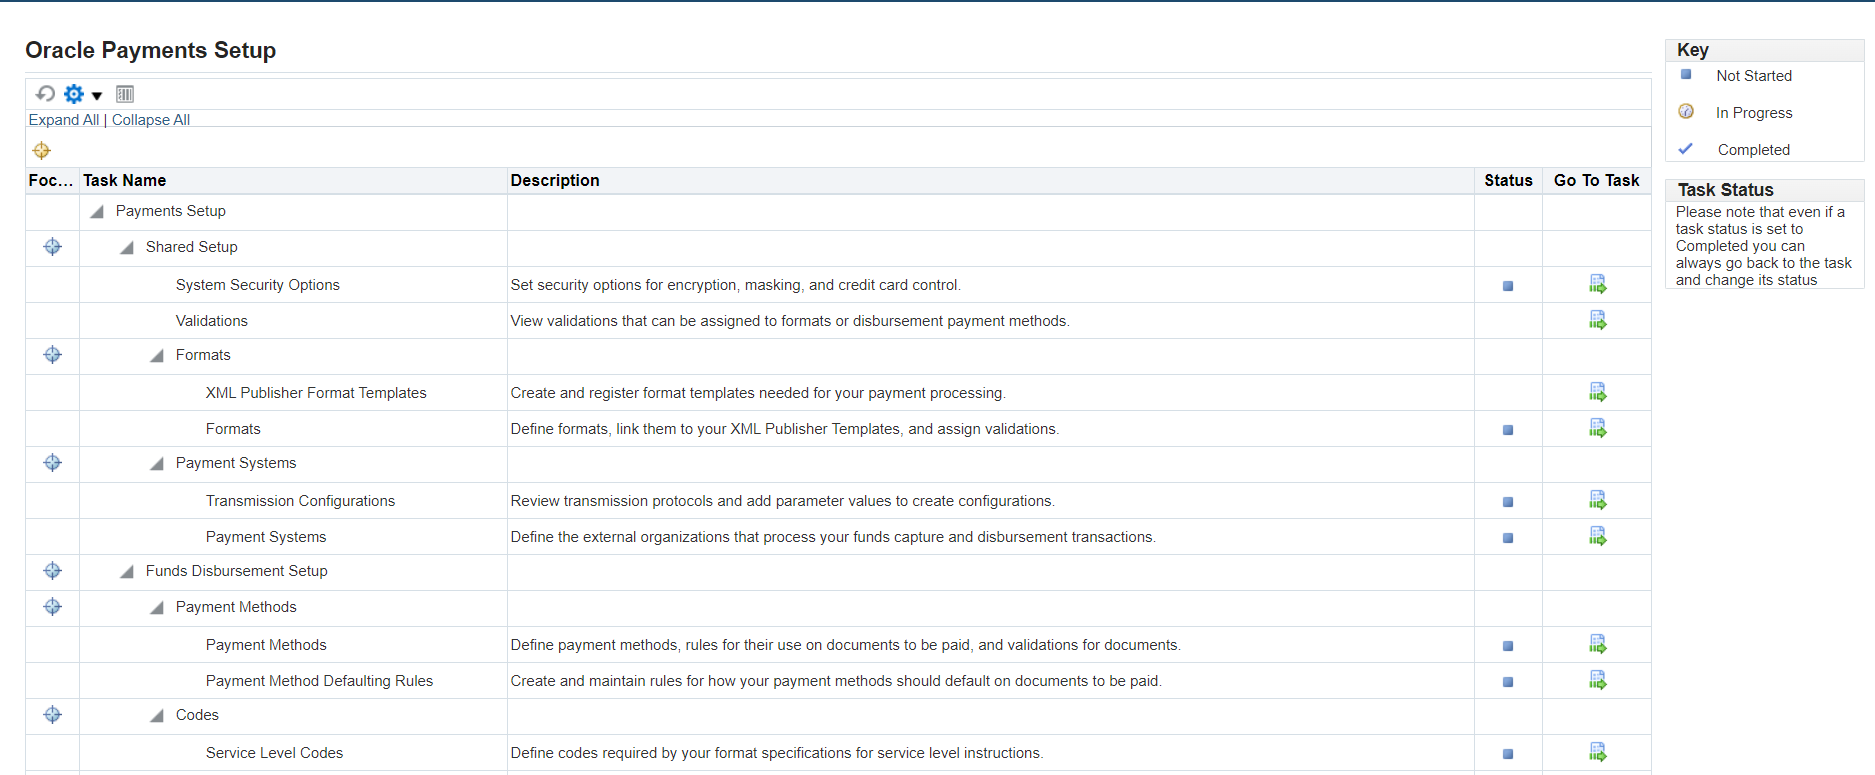Go to task for XML Publisher Format Templates
The image size is (1875, 775).
[1598, 393]
